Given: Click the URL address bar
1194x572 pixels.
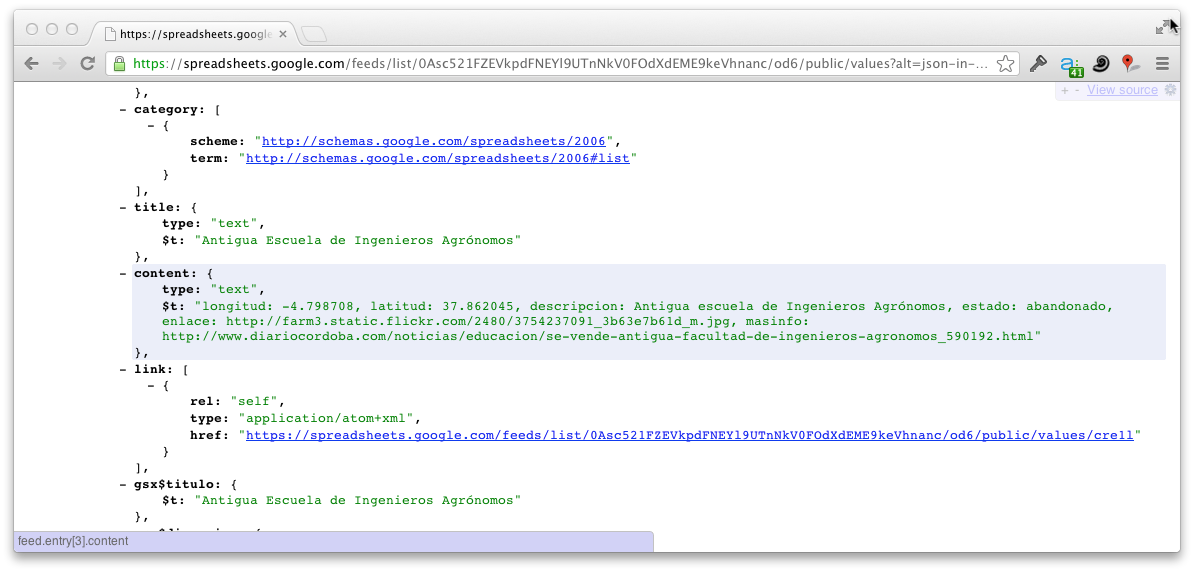Looking at the screenshot, I should click(x=560, y=64).
